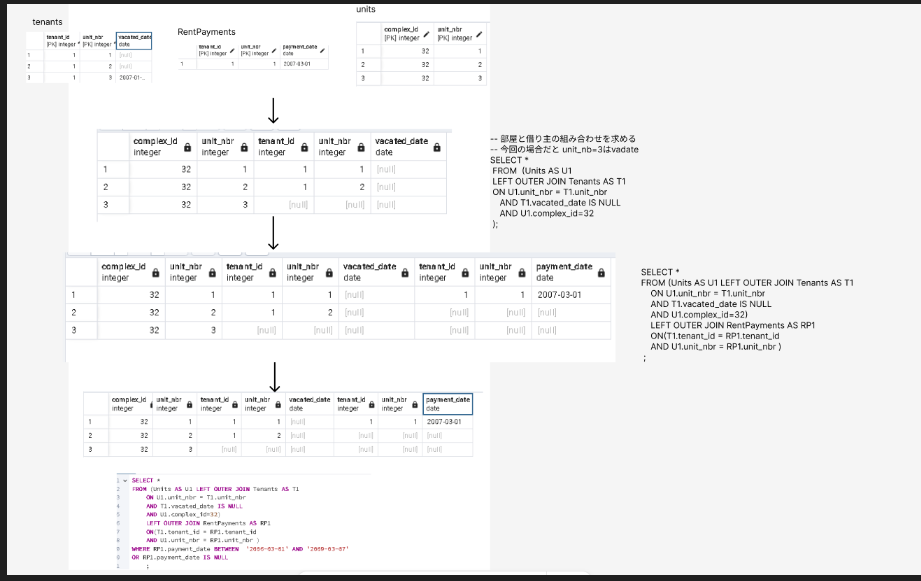Click lock of unit_nbr beside payment_date, large result
This screenshot has height=581, width=921.
(x=522, y=273)
